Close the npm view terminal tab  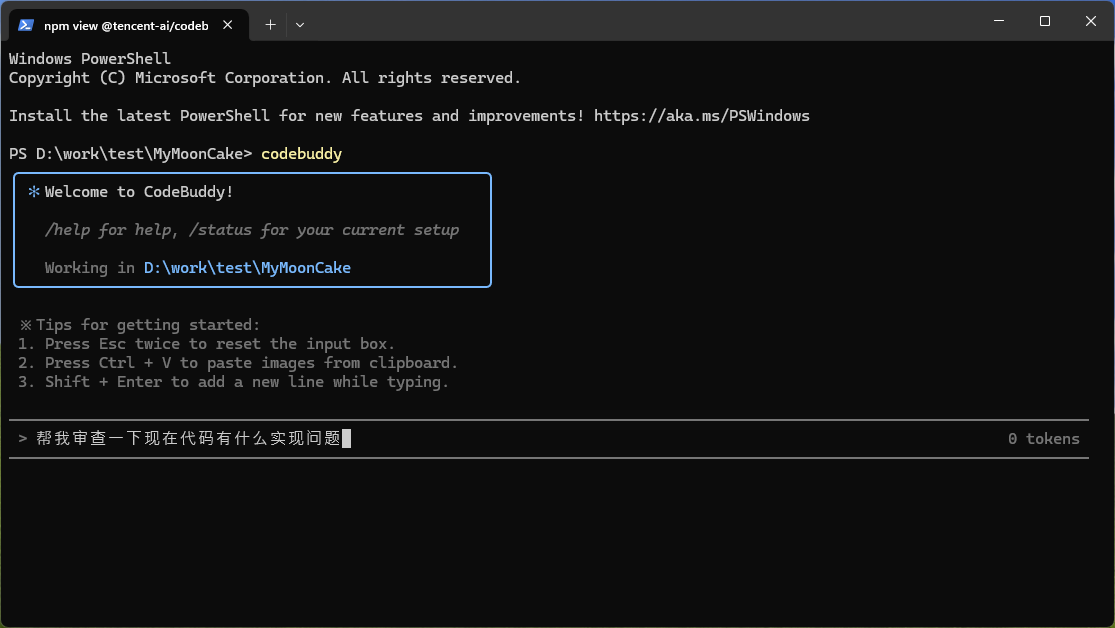click(x=231, y=25)
